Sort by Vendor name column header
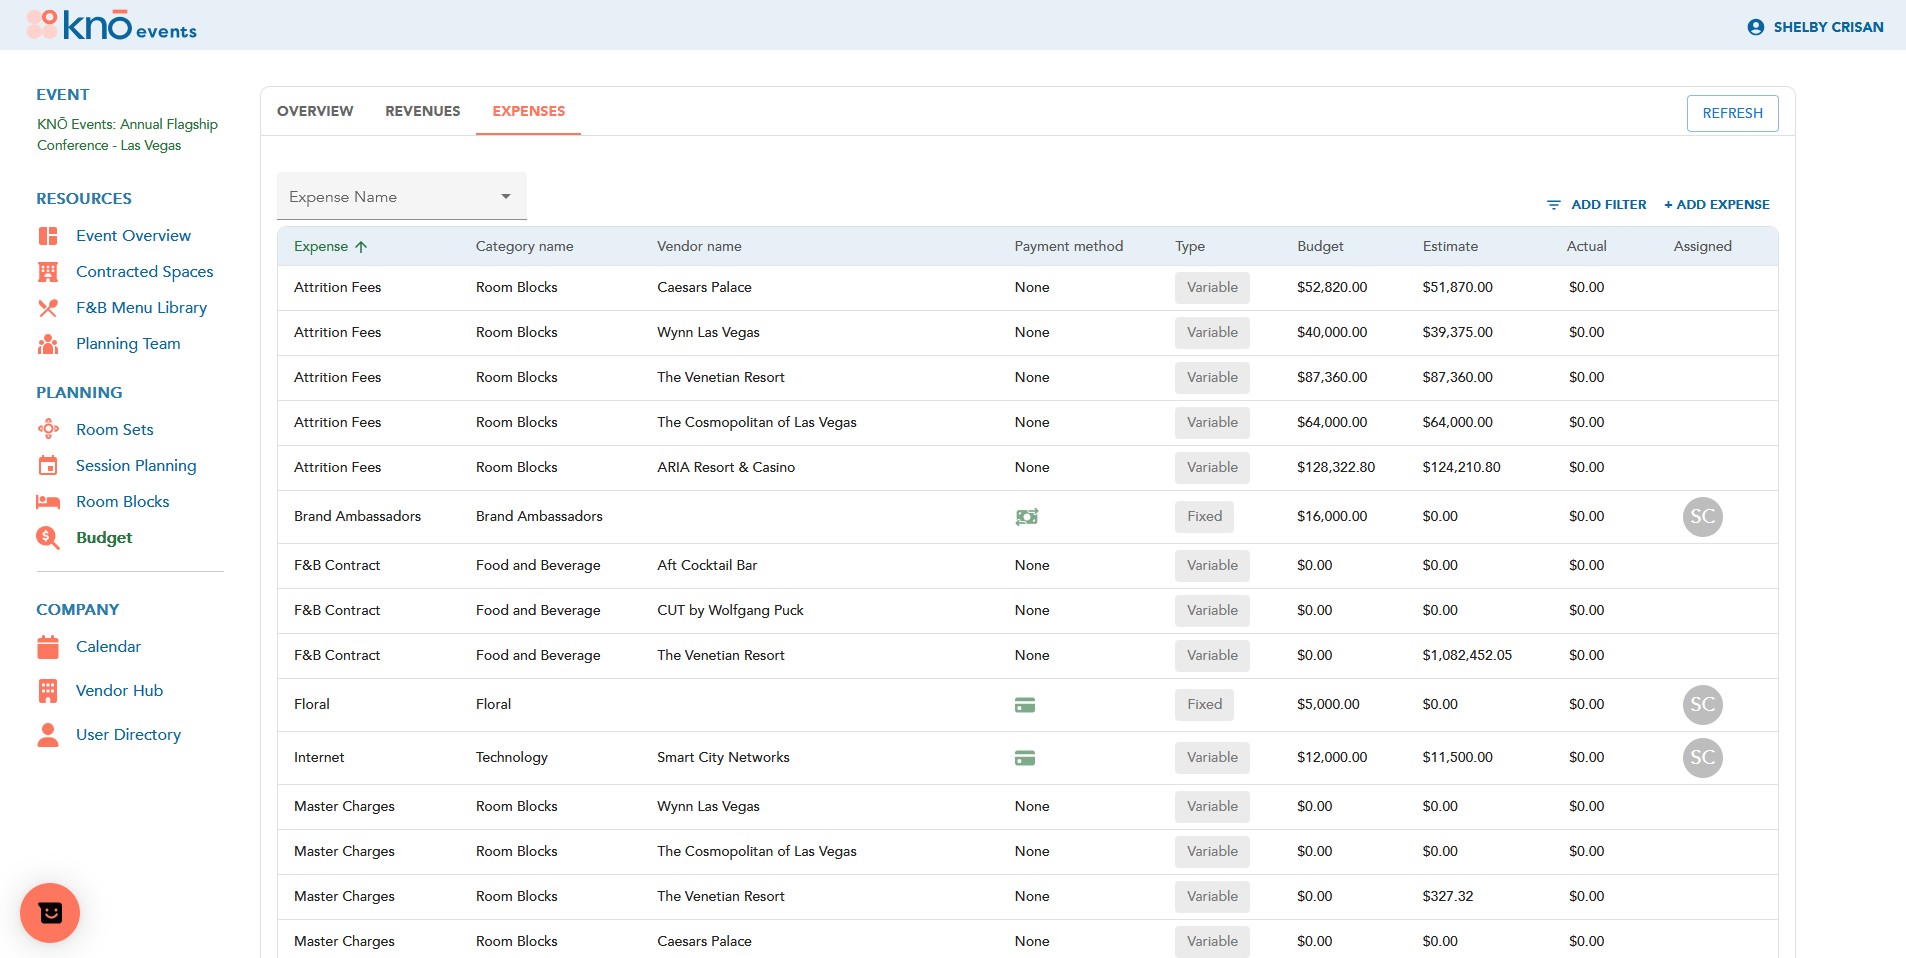The image size is (1906, 958). (x=699, y=247)
